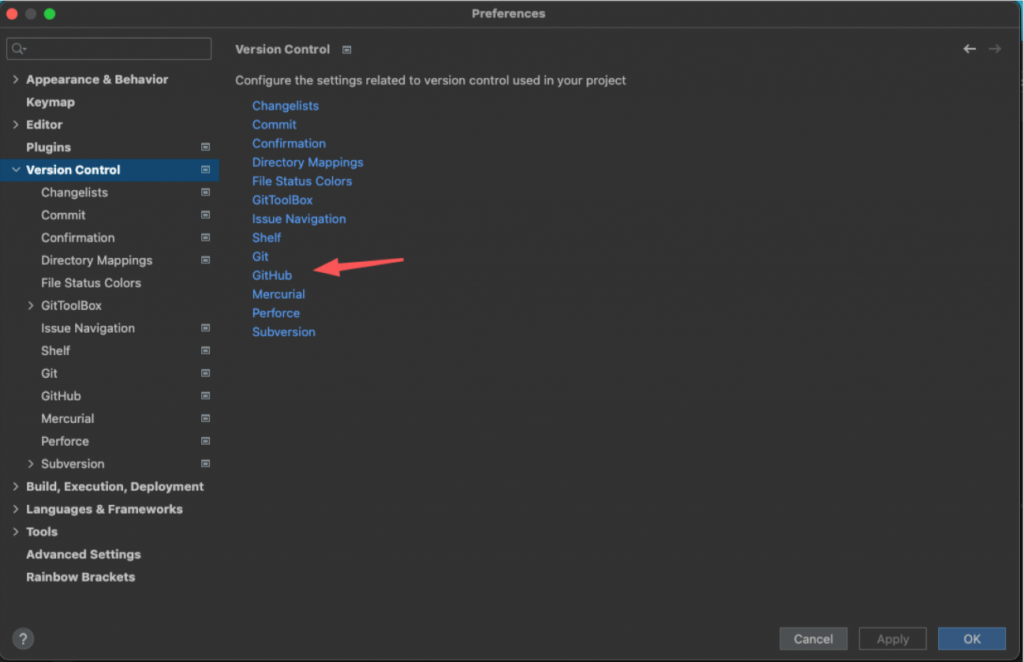Open the Shelf link in main panel
Image resolution: width=1024 pixels, height=662 pixels.
pyautogui.click(x=266, y=238)
